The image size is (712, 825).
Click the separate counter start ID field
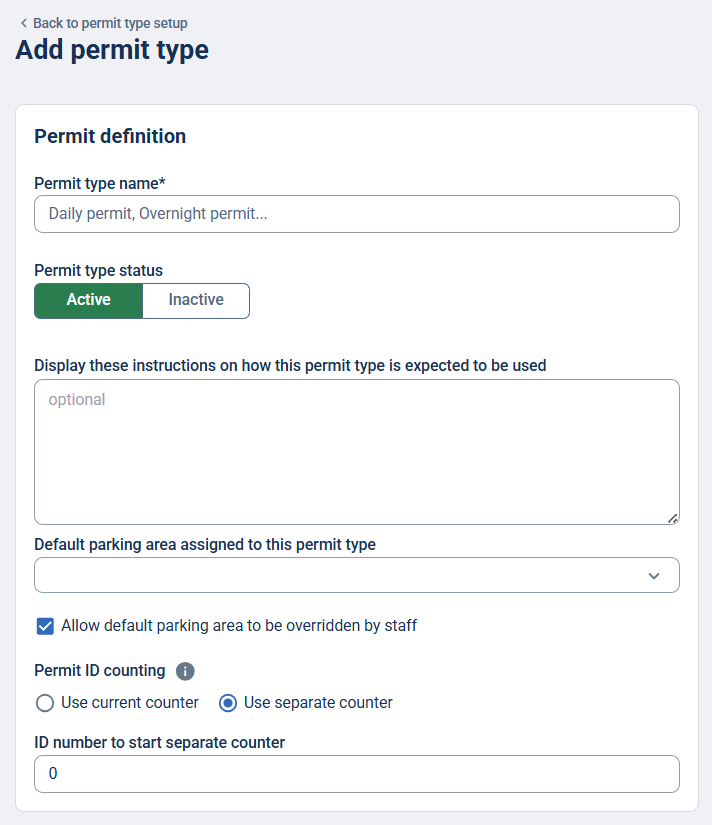[x=357, y=774]
